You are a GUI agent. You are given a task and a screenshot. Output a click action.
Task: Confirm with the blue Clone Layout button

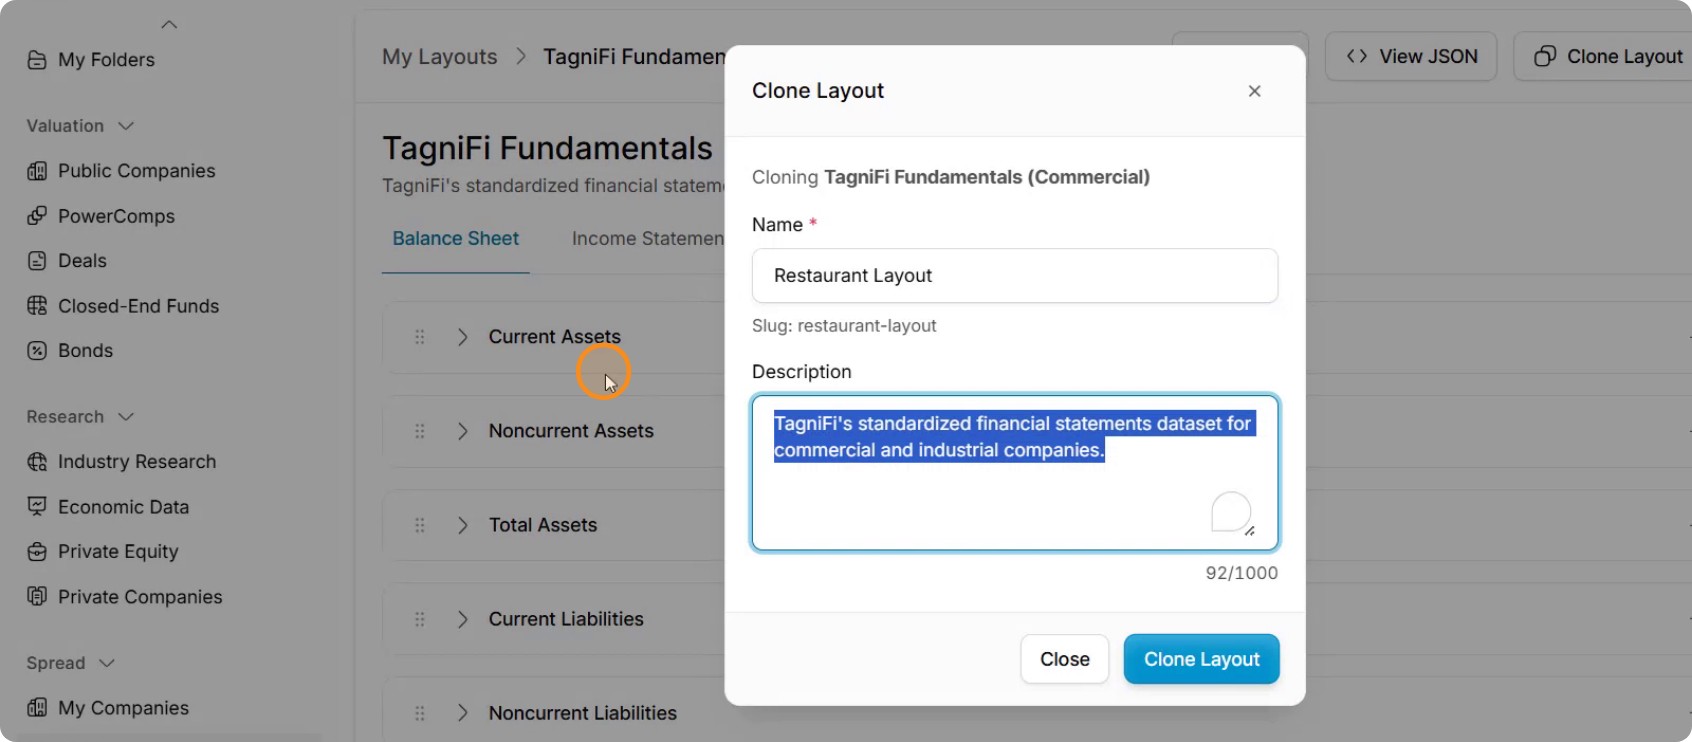pyautogui.click(x=1202, y=659)
